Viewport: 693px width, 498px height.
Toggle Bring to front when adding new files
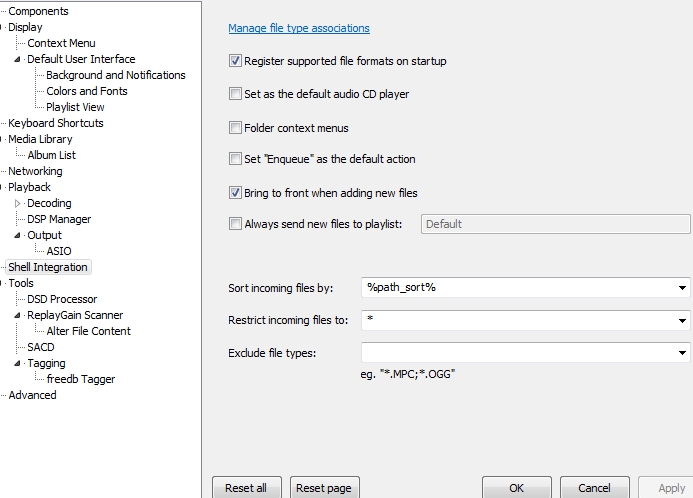pos(235,193)
